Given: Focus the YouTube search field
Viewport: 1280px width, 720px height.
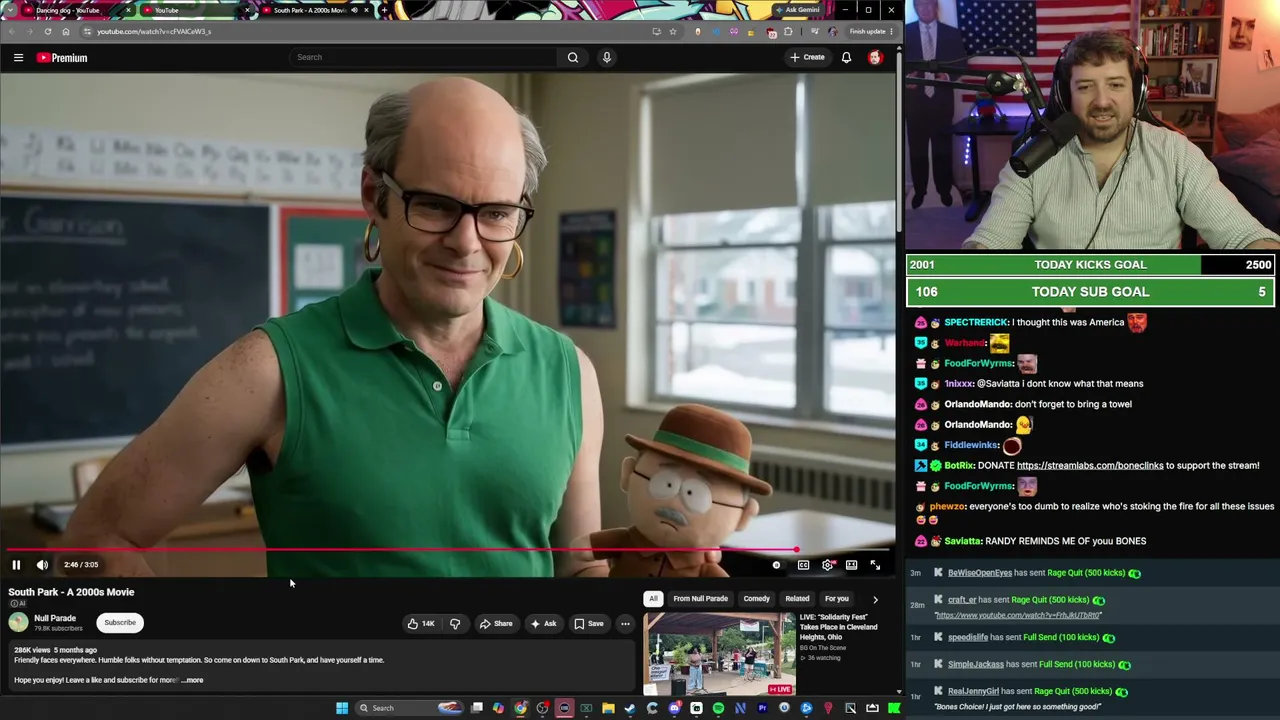Looking at the screenshot, I should point(425,57).
